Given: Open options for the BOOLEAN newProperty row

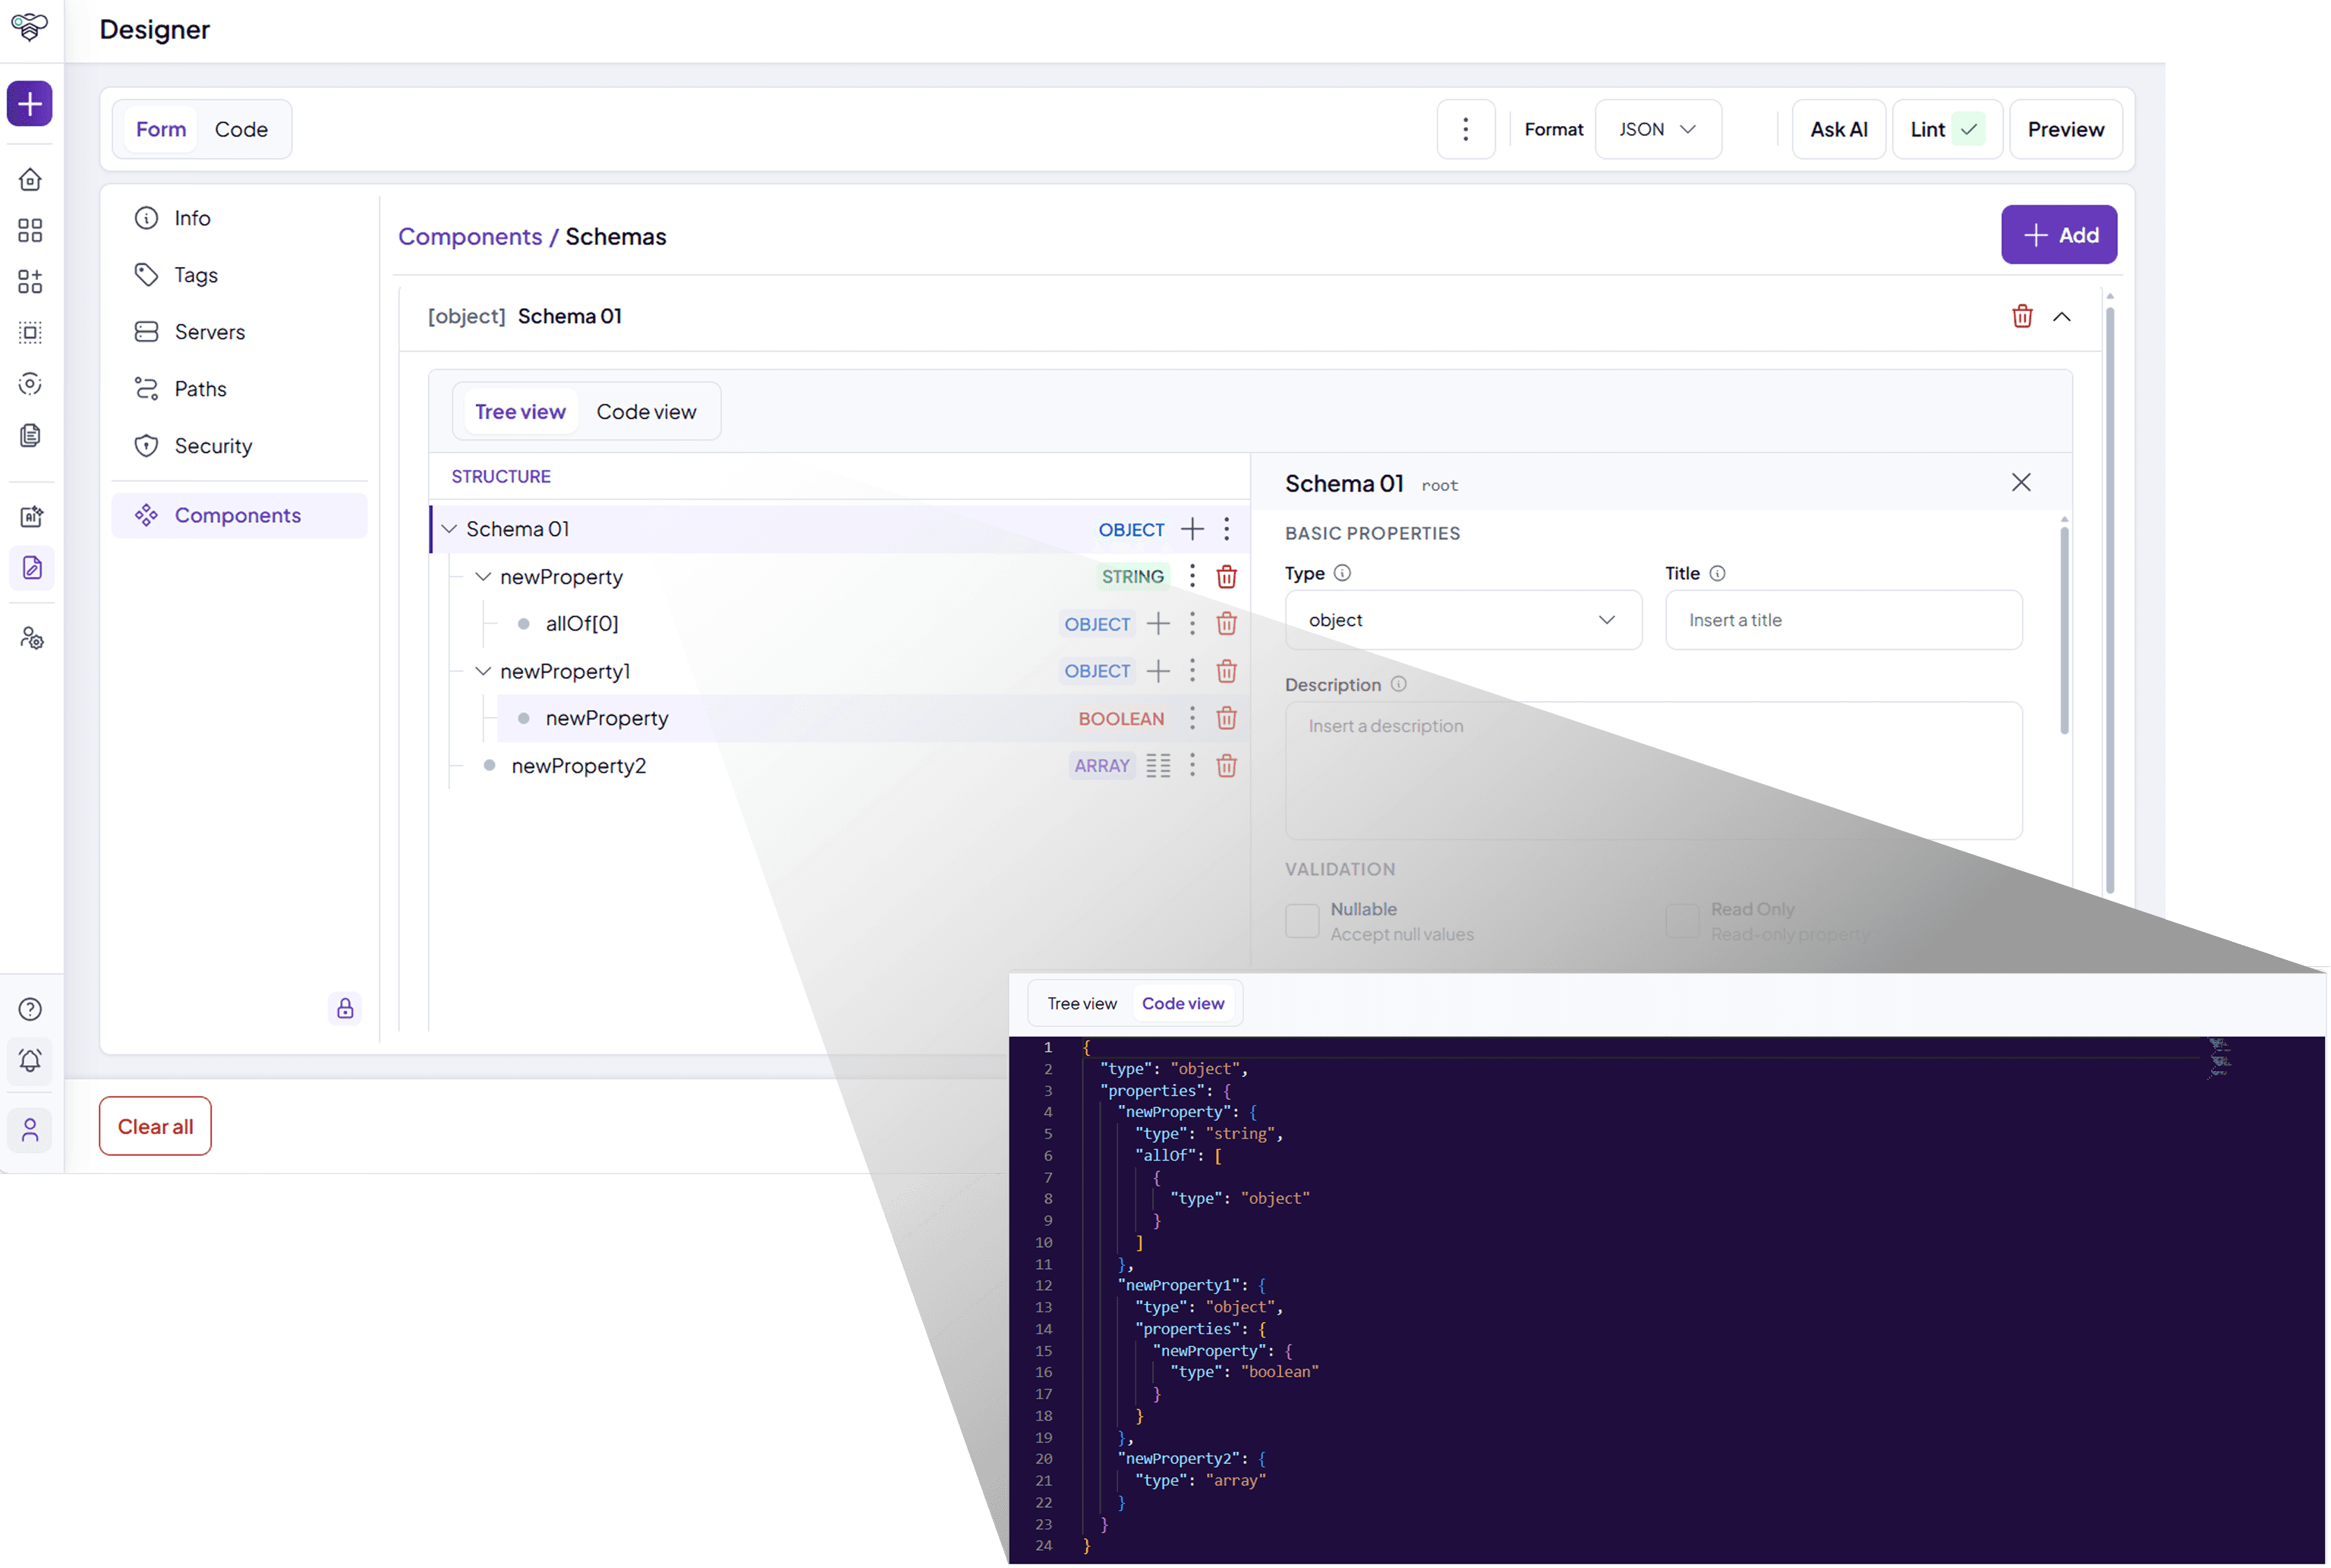Looking at the screenshot, I should [1192, 718].
